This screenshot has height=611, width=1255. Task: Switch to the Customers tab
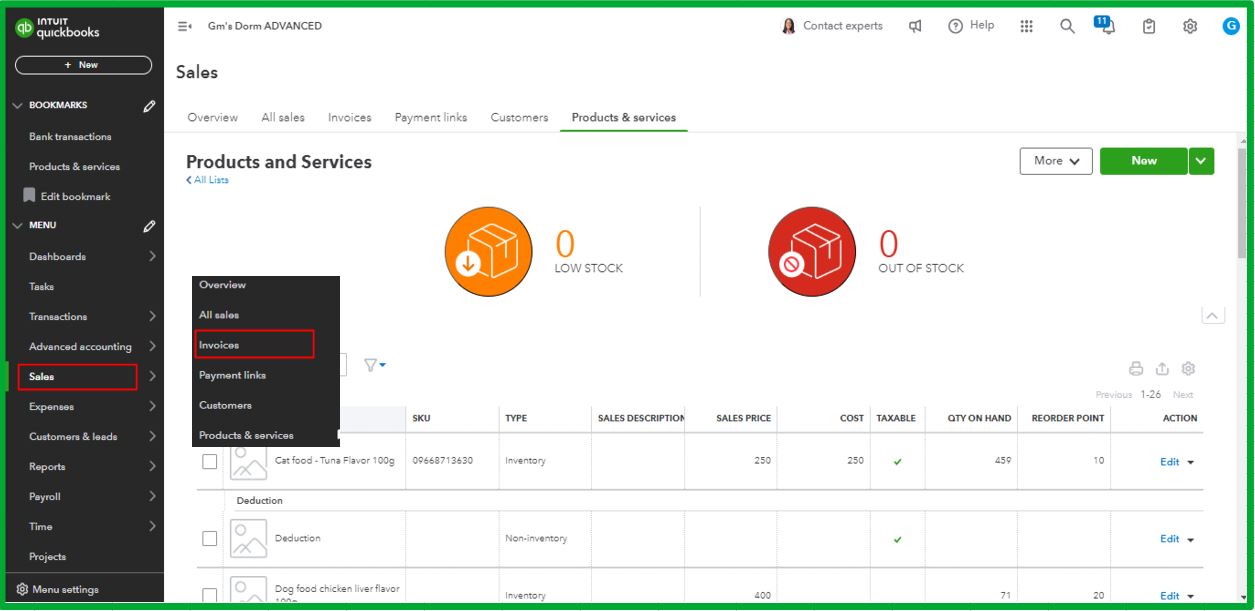point(519,118)
